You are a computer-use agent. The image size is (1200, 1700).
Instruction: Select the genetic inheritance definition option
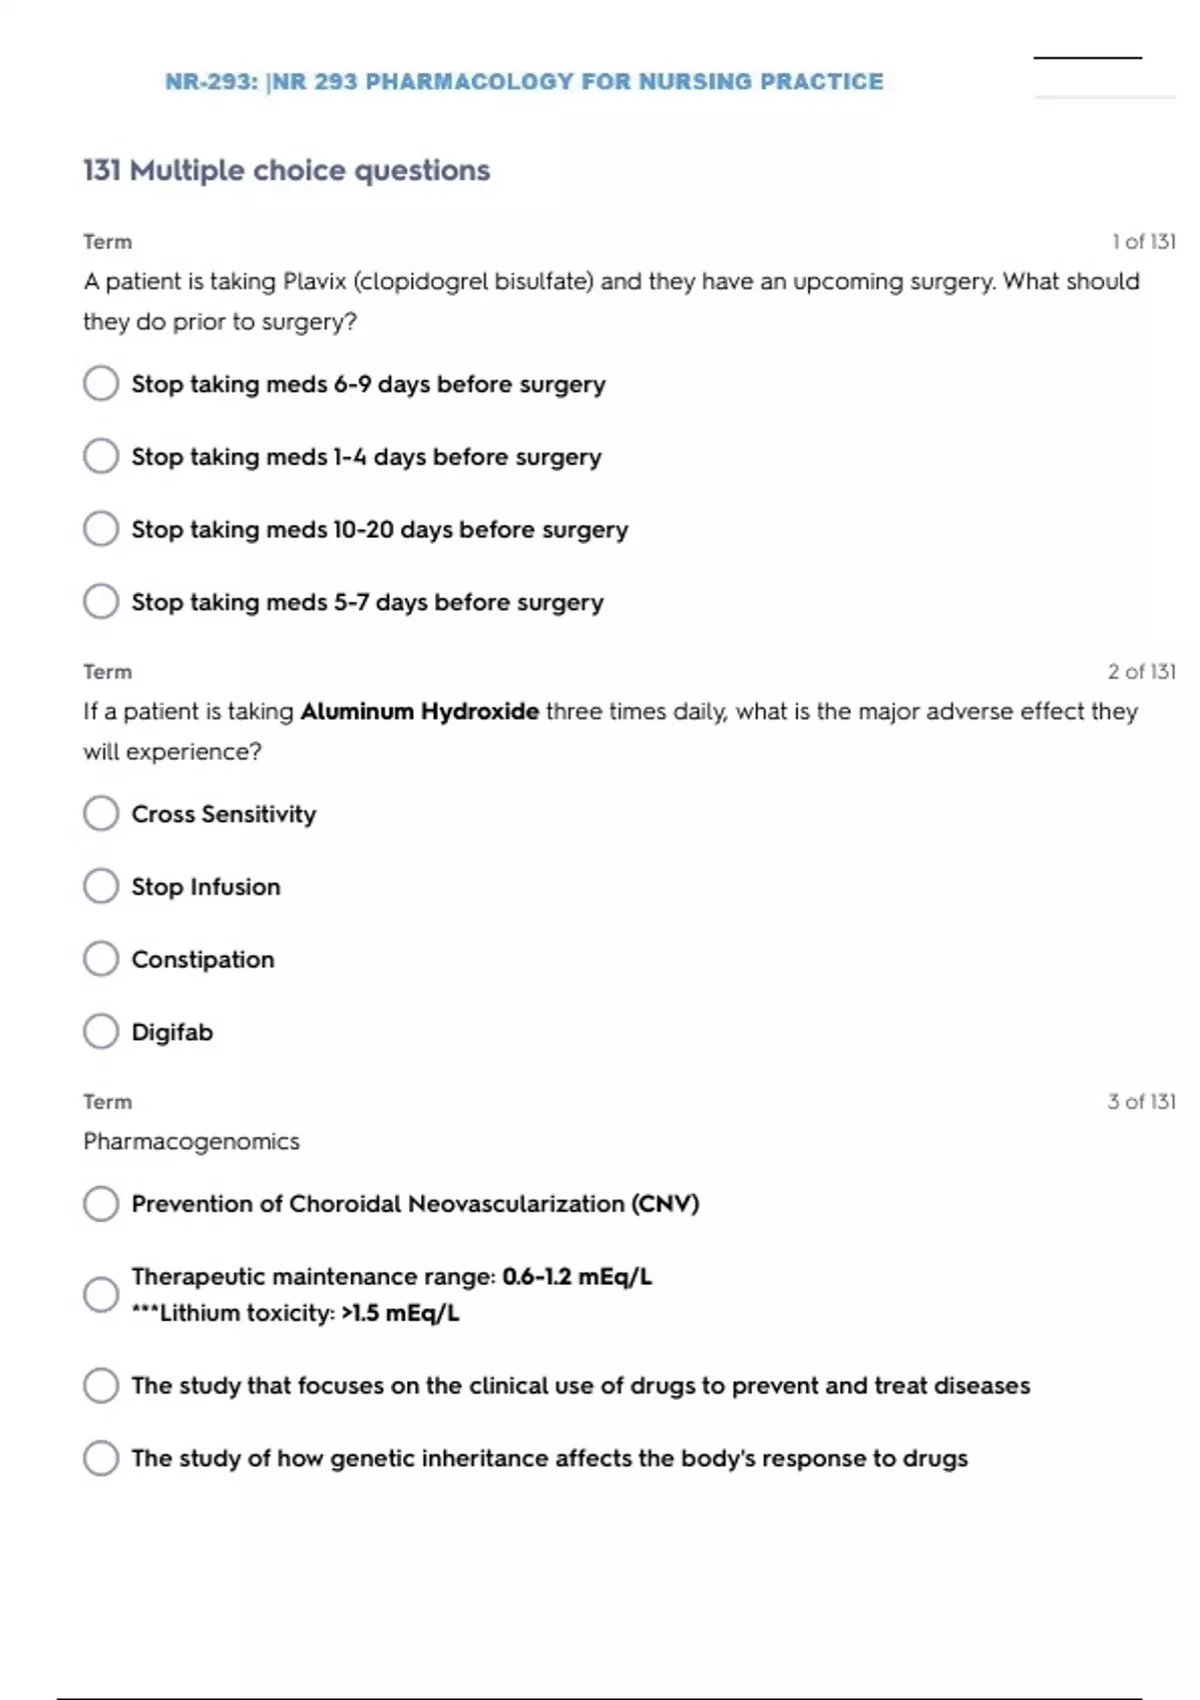tap(101, 1458)
